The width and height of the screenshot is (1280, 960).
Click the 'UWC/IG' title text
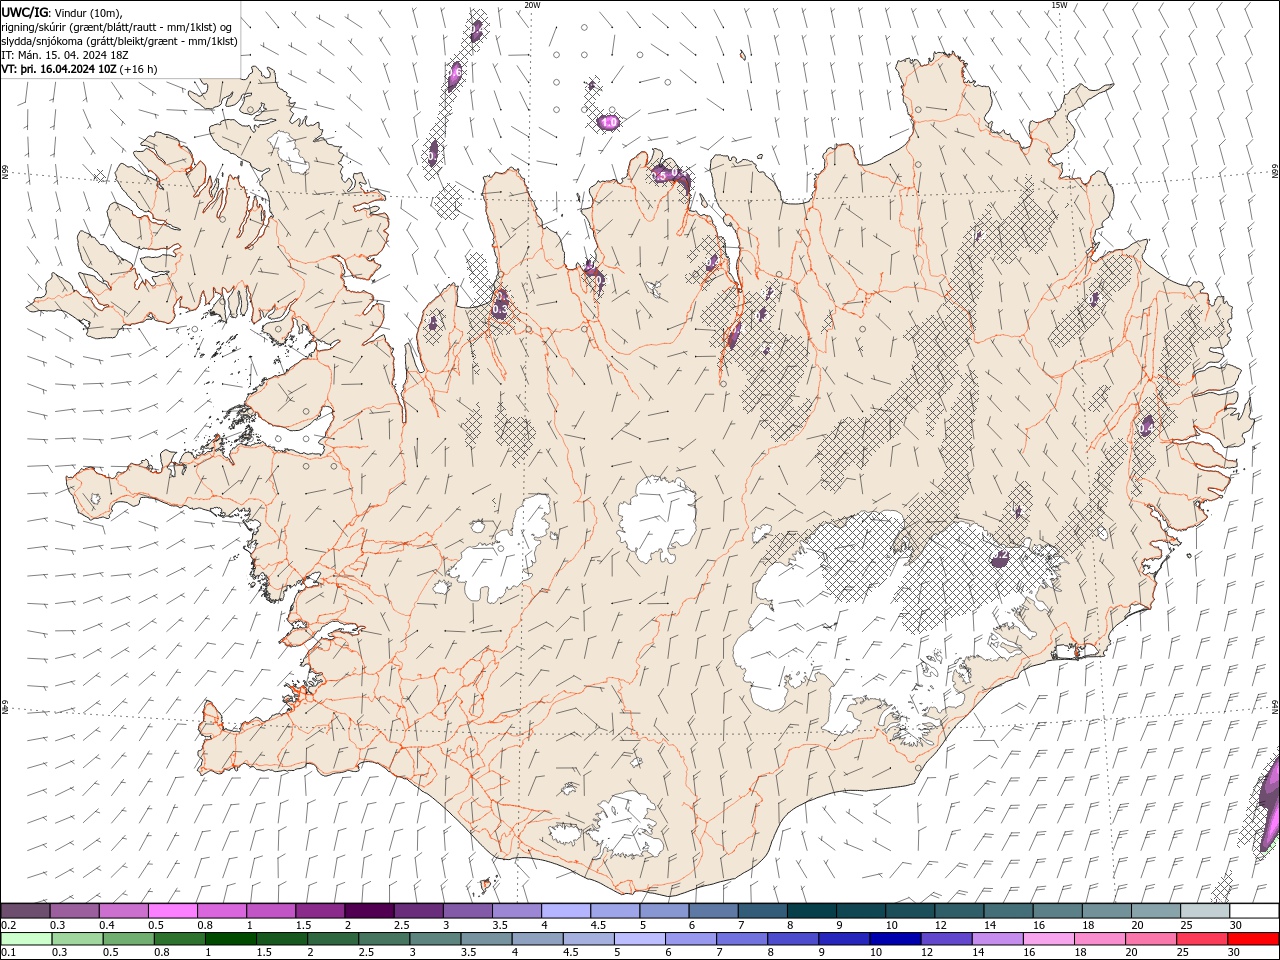click(24, 12)
